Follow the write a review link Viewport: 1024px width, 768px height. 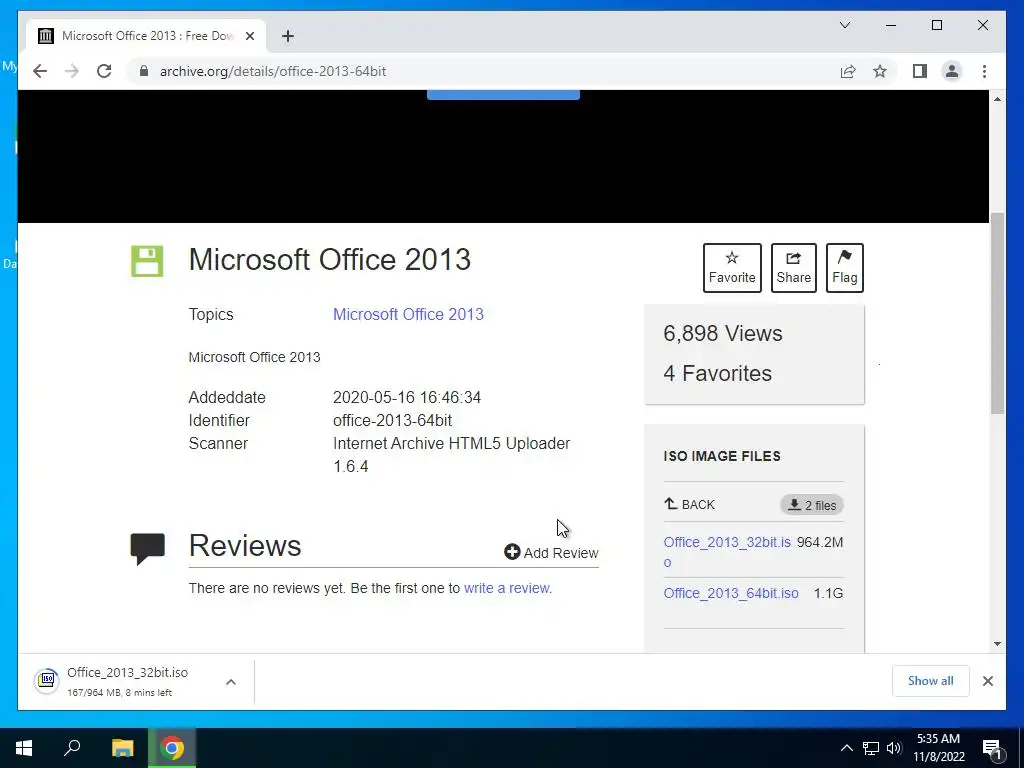(x=507, y=588)
